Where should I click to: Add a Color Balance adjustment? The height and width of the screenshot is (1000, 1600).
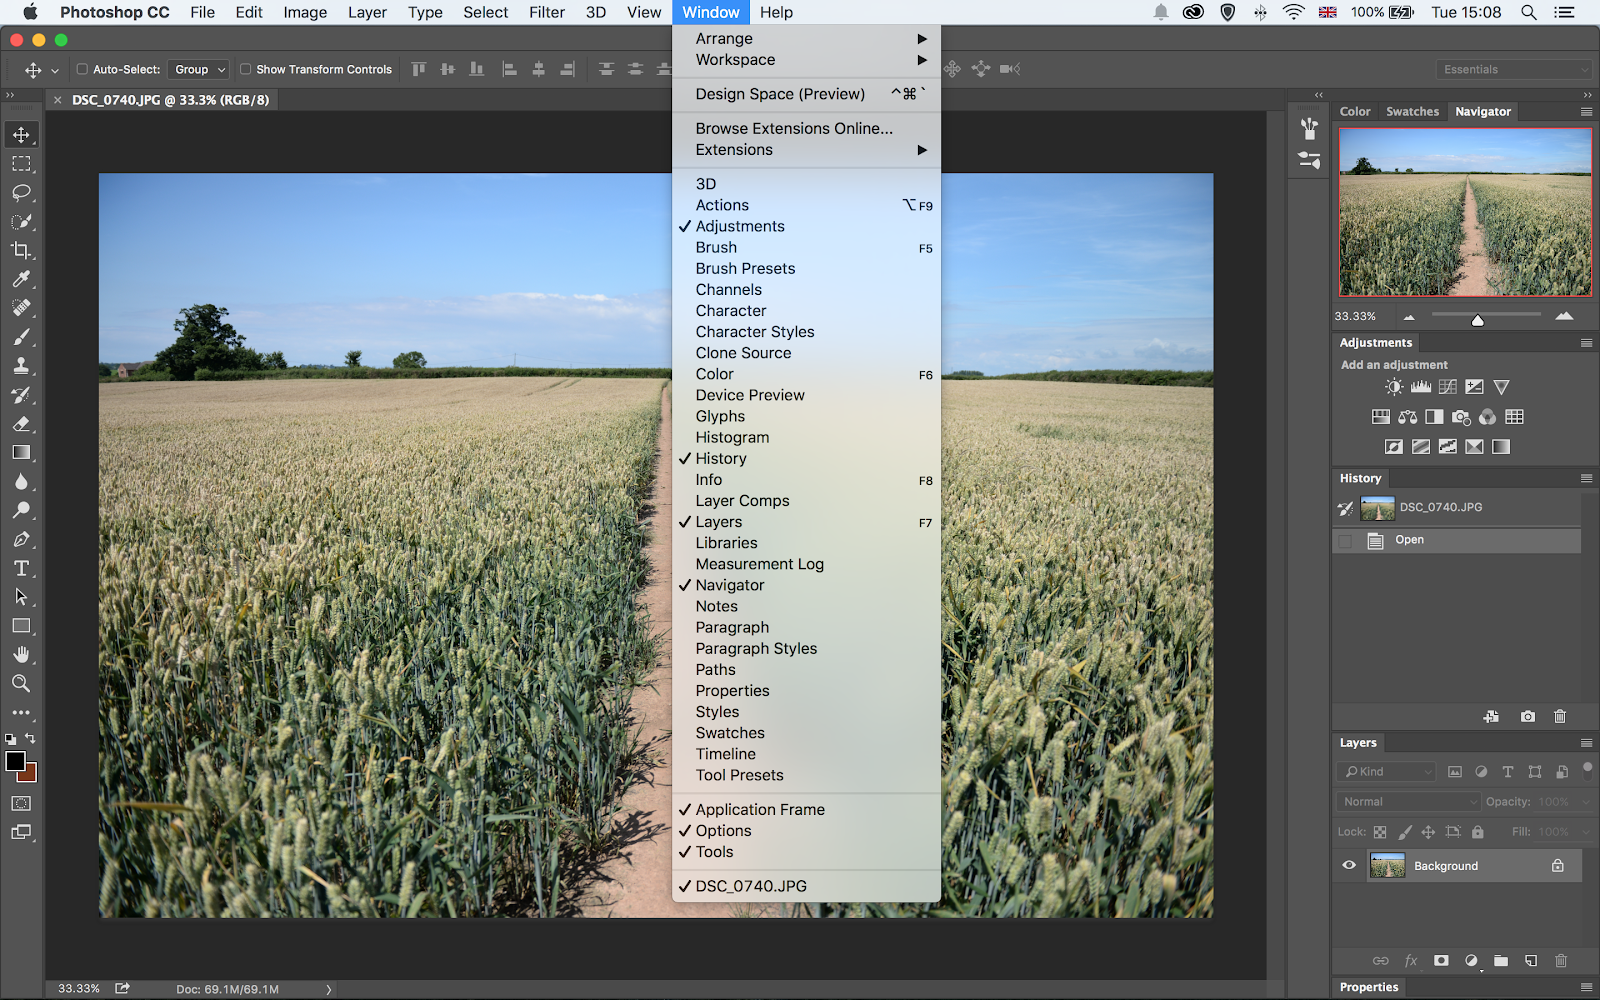[1408, 417]
